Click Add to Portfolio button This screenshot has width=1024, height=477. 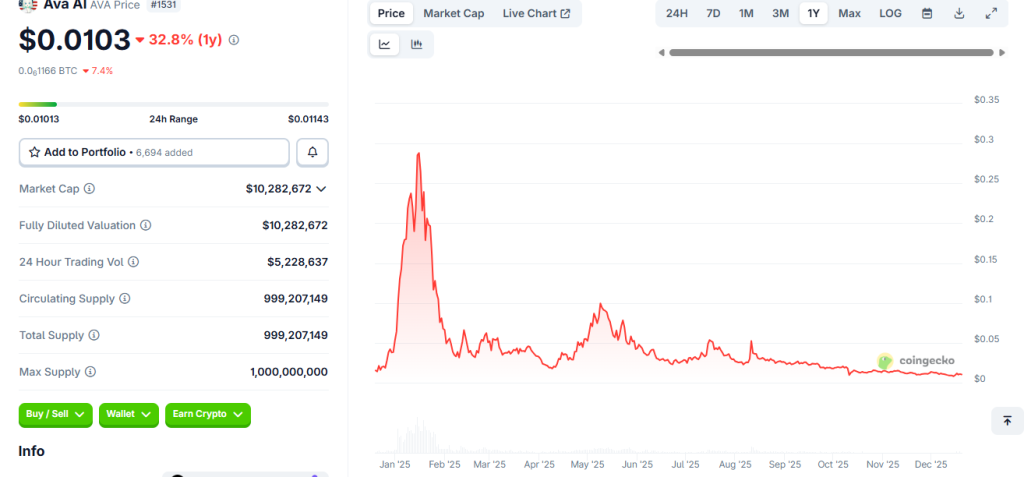point(154,152)
